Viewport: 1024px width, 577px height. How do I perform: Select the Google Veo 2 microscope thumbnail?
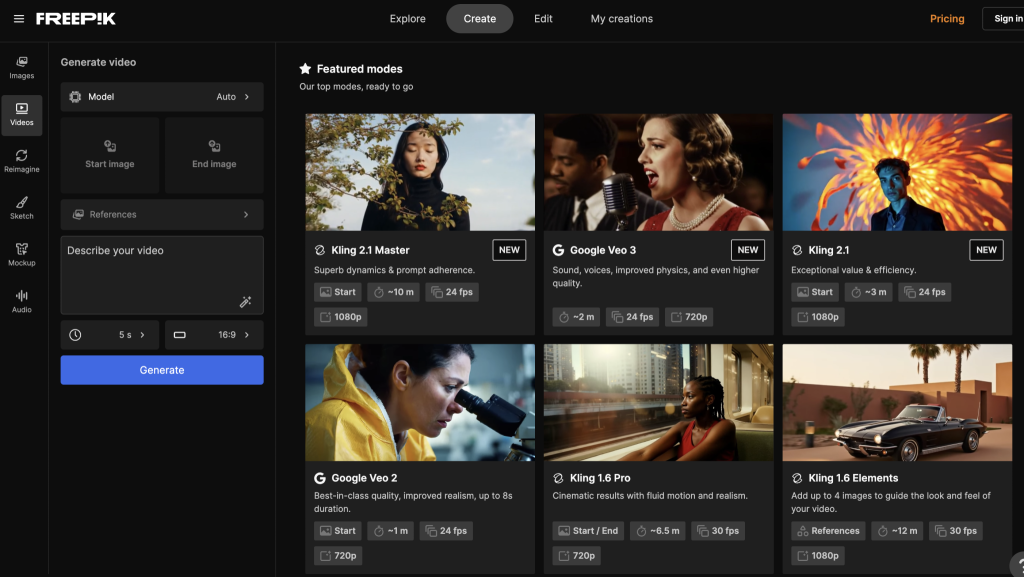(x=420, y=403)
